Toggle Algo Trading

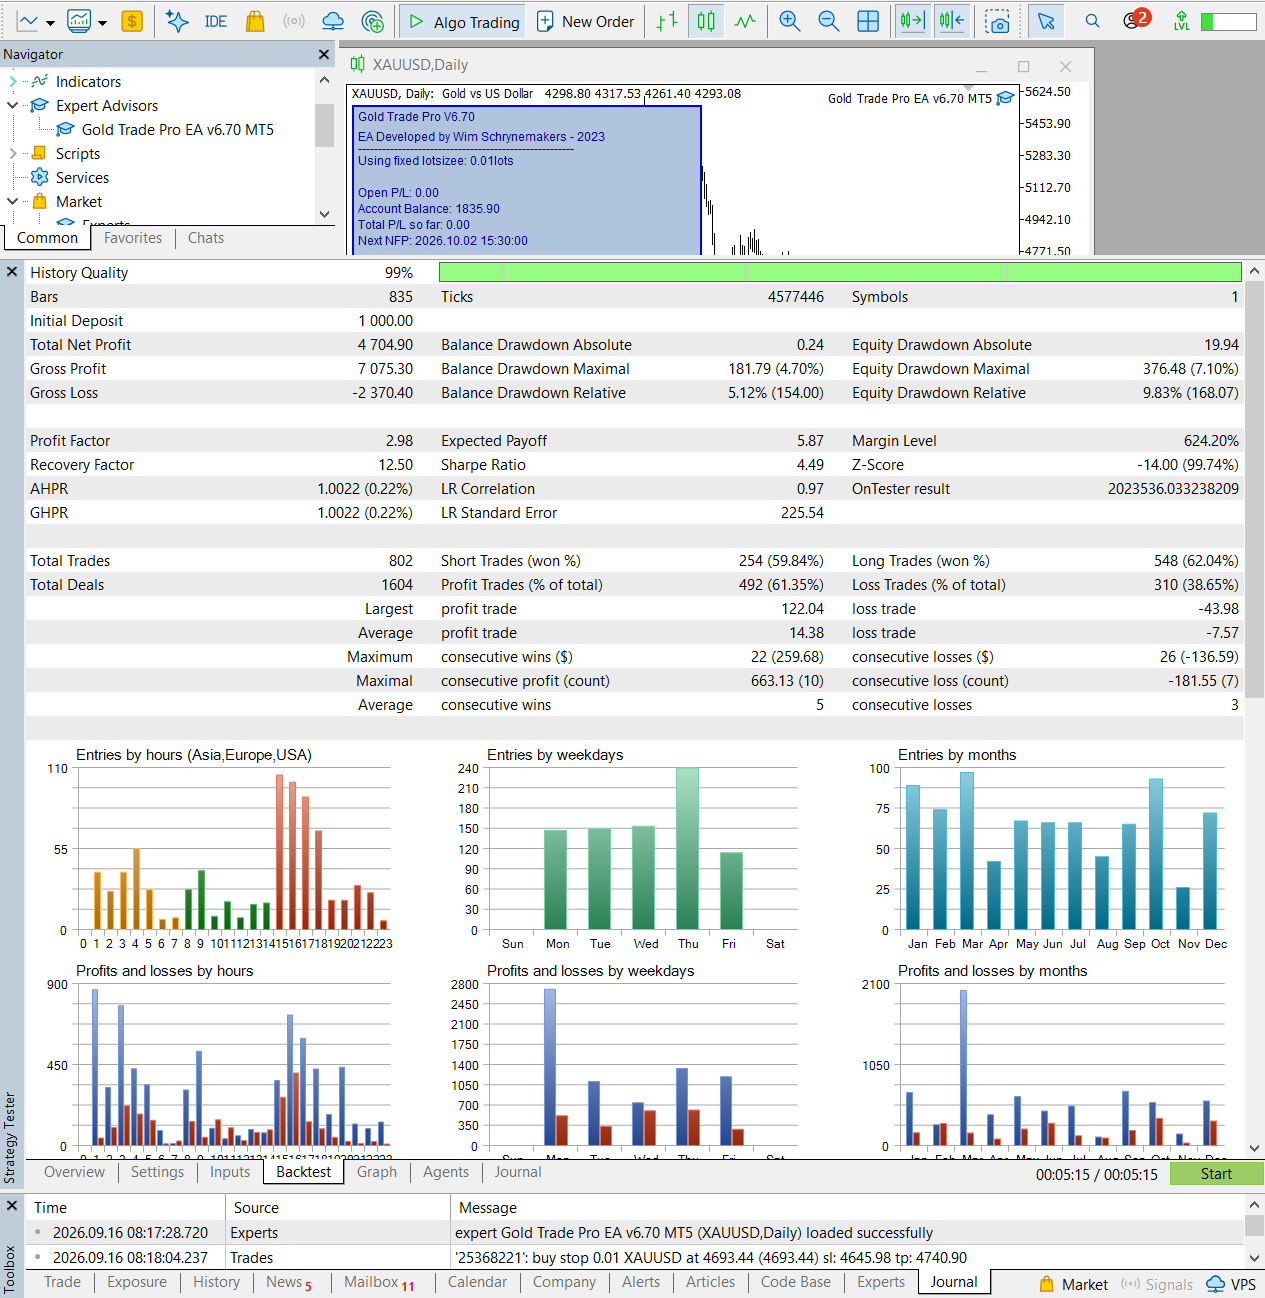(x=465, y=21)
